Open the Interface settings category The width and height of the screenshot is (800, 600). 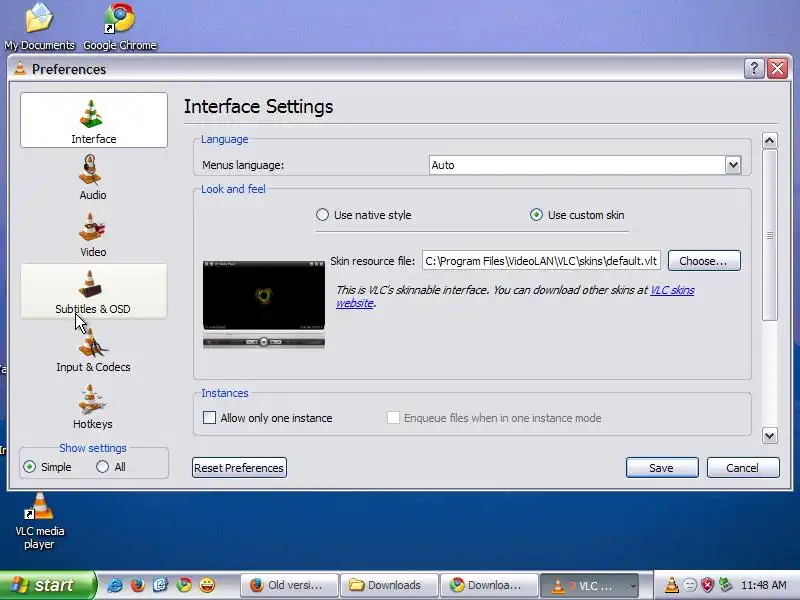[x=94, y=120]
